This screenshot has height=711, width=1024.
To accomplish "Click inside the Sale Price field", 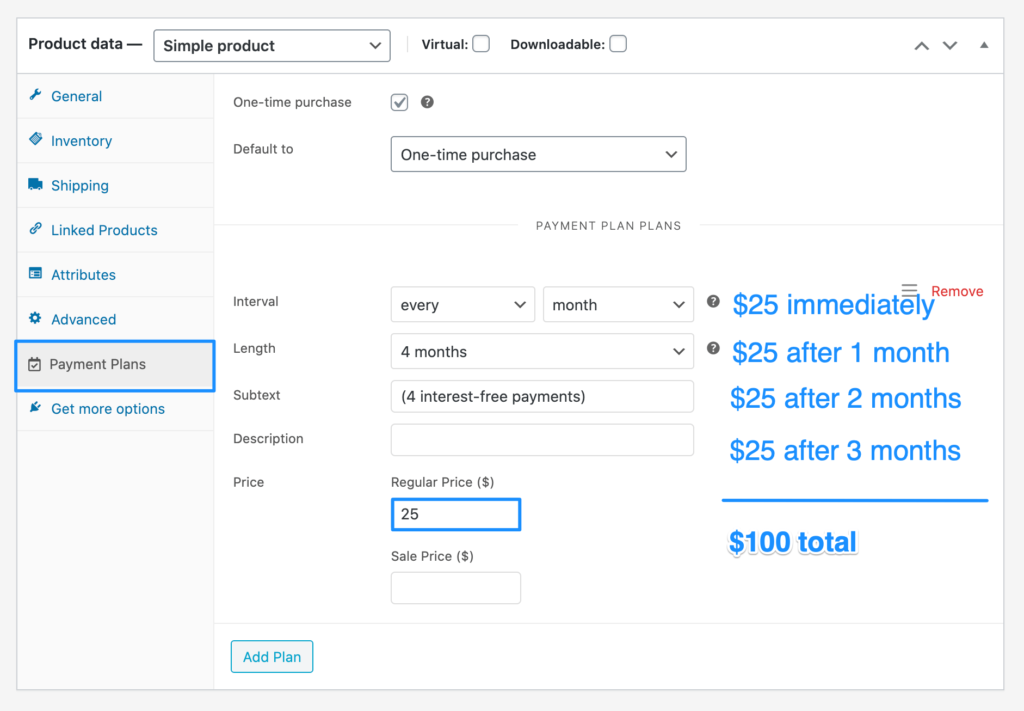I will 455,588.
